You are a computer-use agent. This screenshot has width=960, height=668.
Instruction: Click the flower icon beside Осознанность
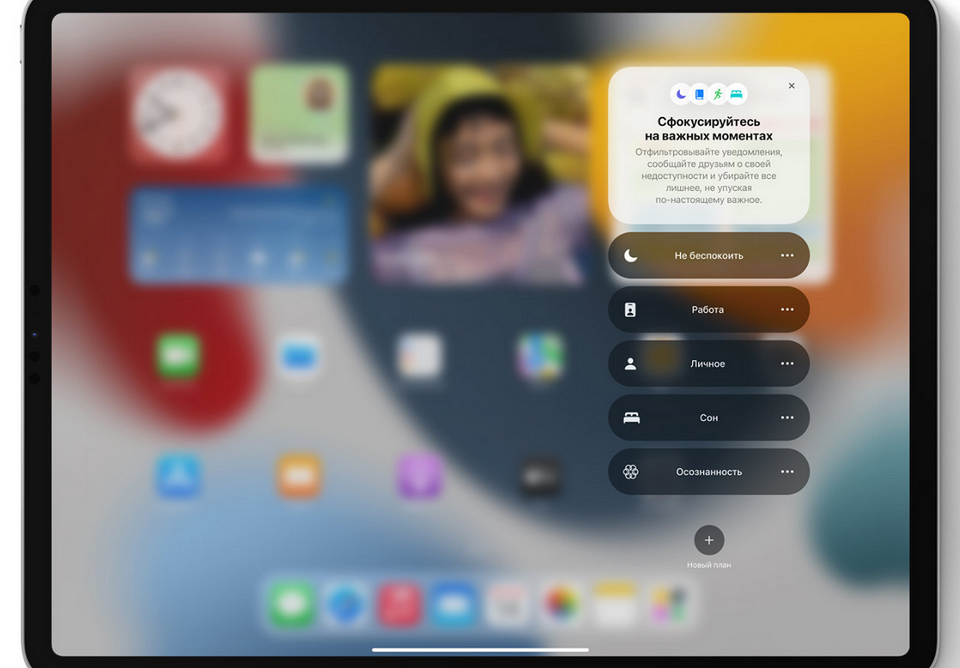tap(630, 471)
